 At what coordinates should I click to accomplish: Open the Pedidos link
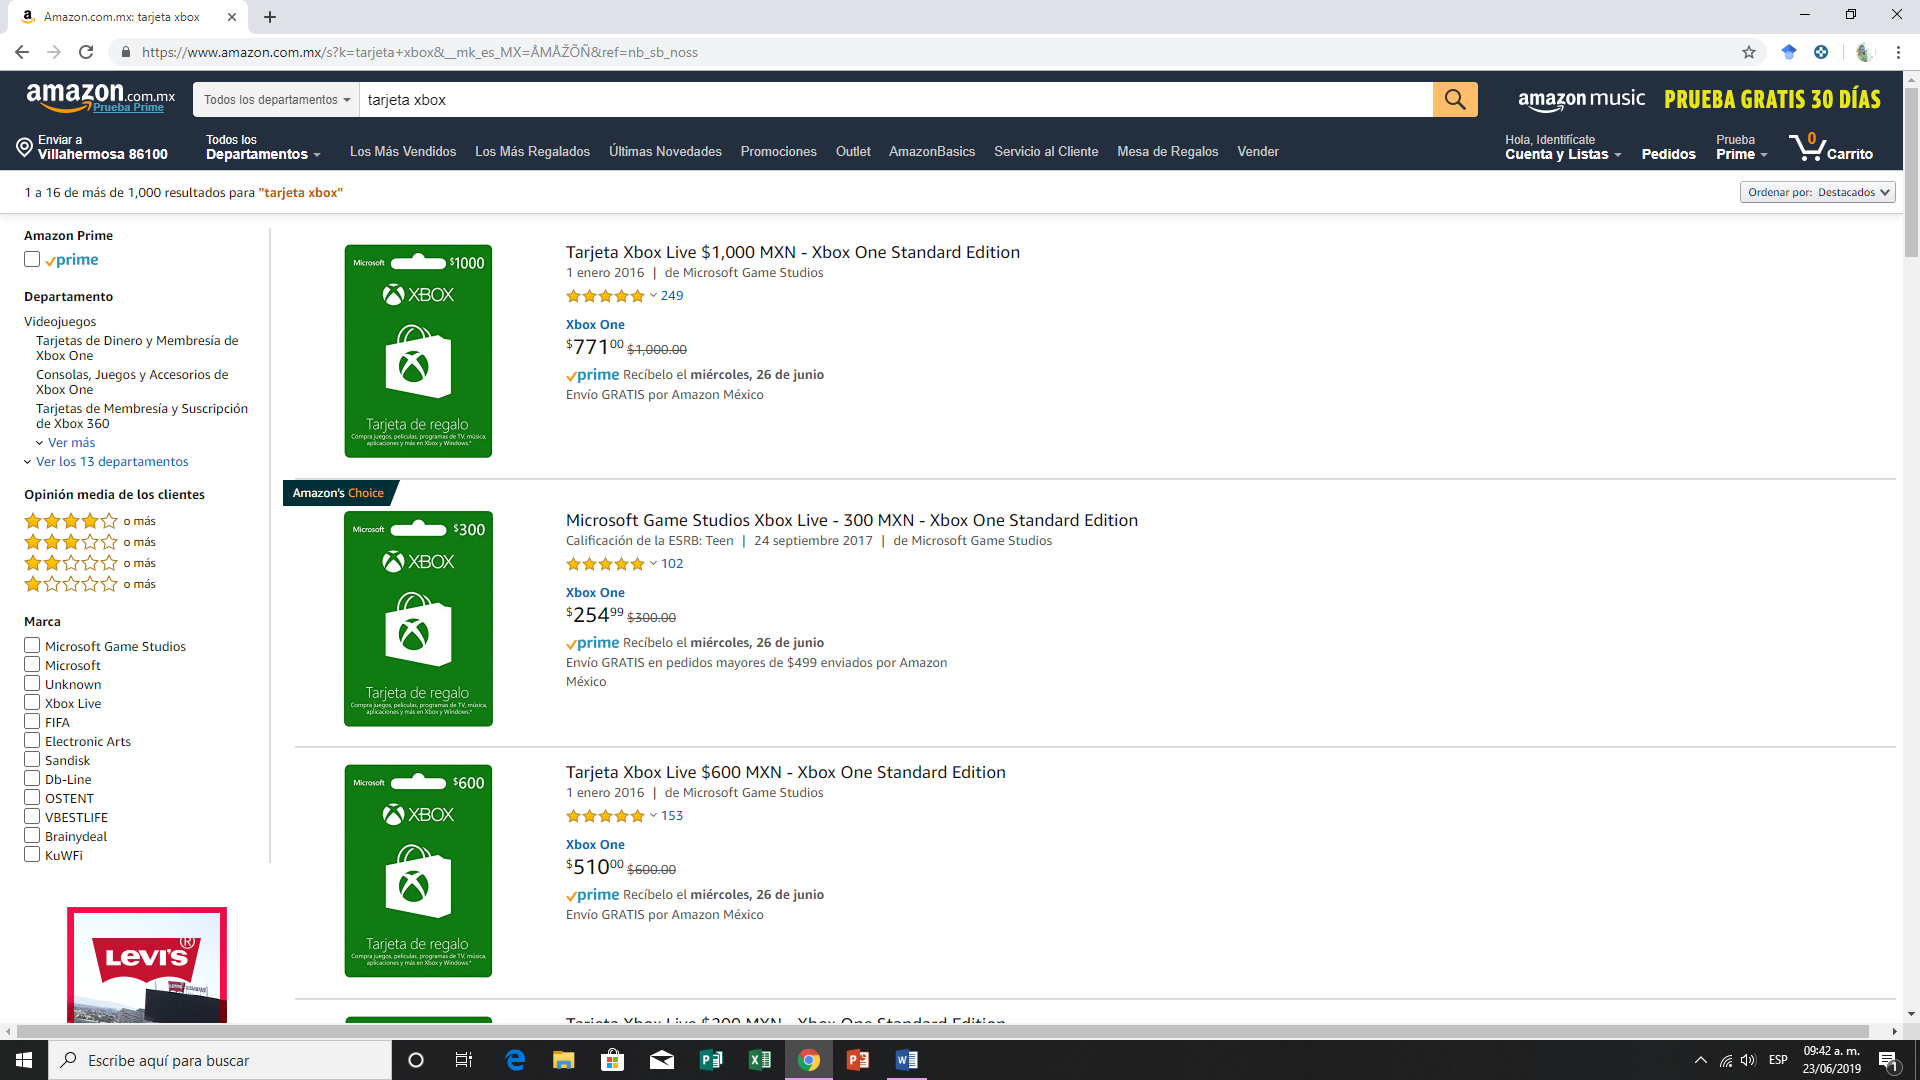(1668, 154)
